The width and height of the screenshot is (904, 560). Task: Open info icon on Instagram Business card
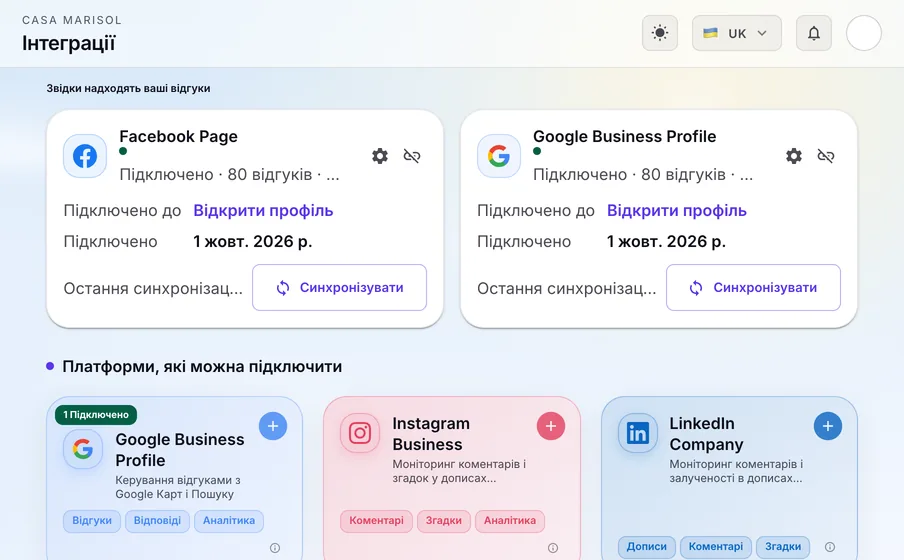[553, 547]
